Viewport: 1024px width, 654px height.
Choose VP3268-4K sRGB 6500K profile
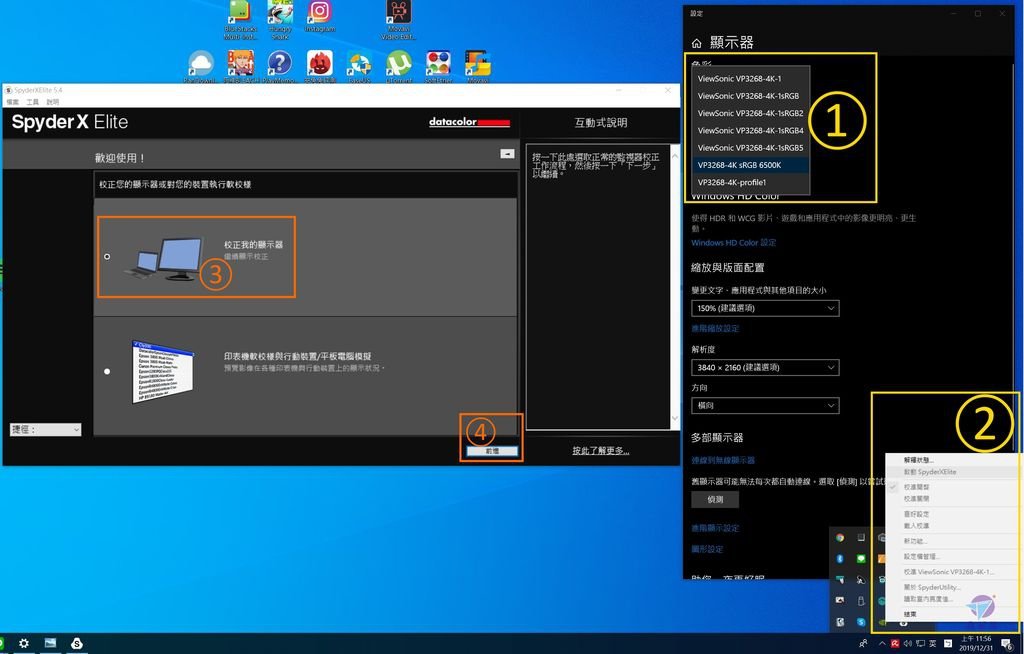[751, 165]
